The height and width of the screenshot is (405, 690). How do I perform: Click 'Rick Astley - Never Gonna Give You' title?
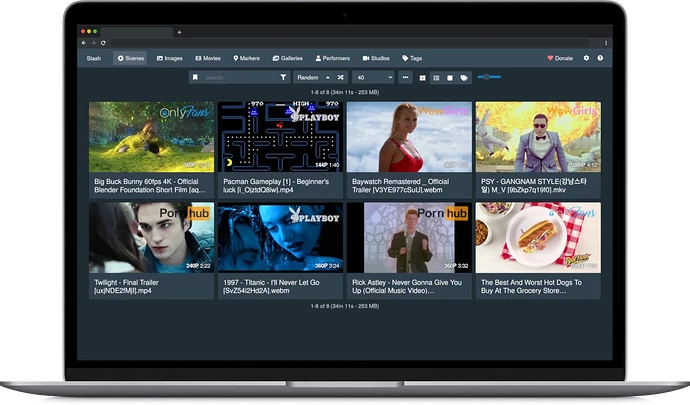click(407, 287)
